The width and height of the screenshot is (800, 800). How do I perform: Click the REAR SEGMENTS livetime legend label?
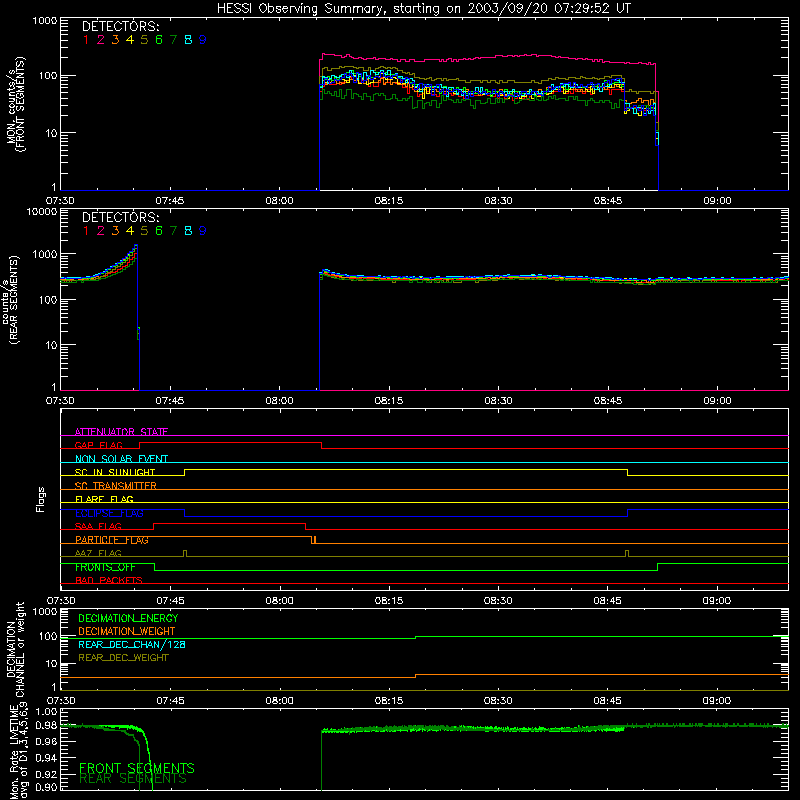[133, 779]
